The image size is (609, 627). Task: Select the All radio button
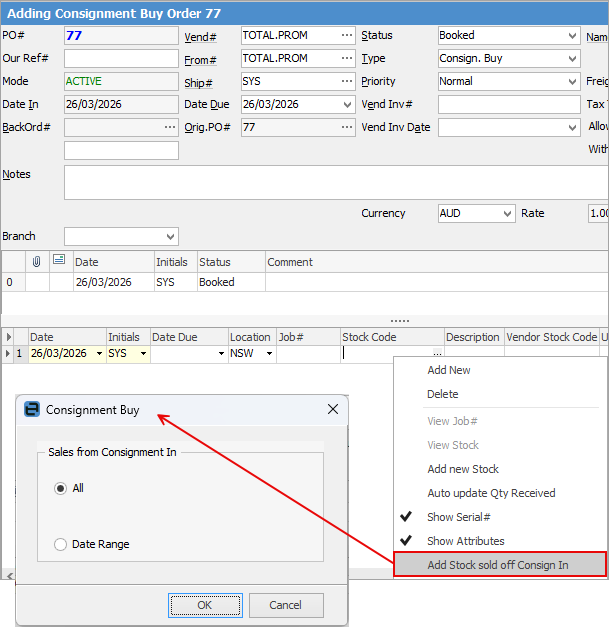pos(61,488)
